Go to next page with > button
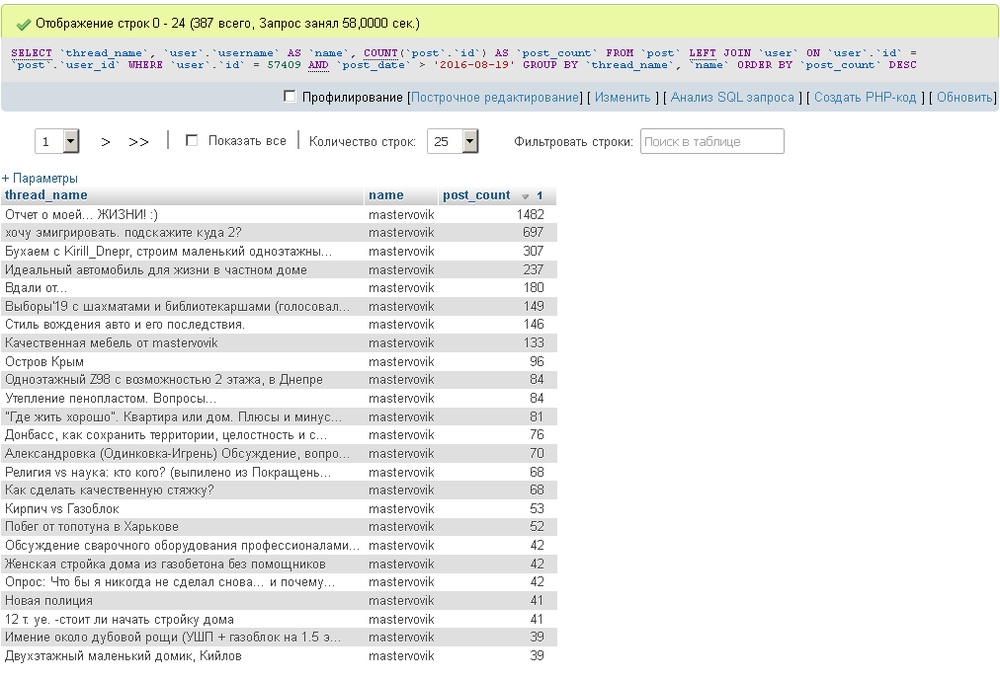1000x680 pixels. (x=106, y=142)
